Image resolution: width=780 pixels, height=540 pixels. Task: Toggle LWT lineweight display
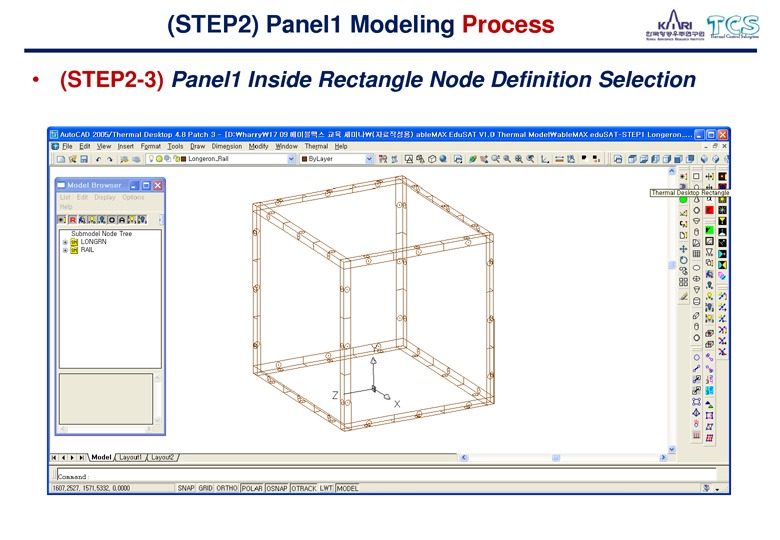click(x=326, y=488)
